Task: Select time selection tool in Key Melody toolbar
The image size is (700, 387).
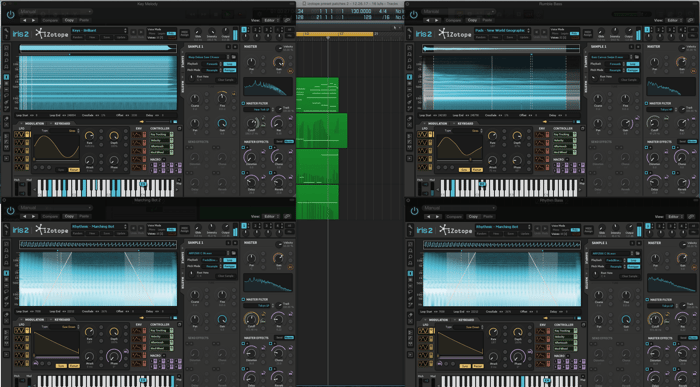Action: click(6, 77)
